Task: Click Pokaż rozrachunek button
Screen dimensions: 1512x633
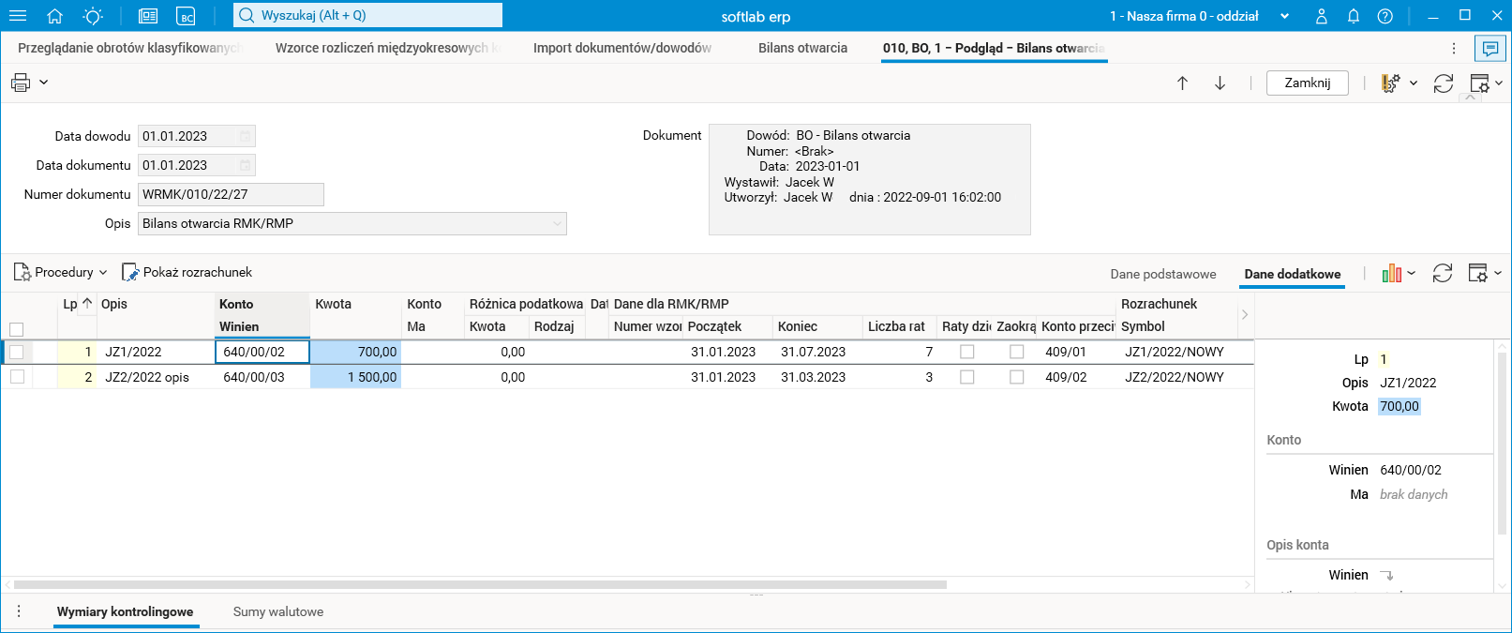Action: click(x=187, y=272)
